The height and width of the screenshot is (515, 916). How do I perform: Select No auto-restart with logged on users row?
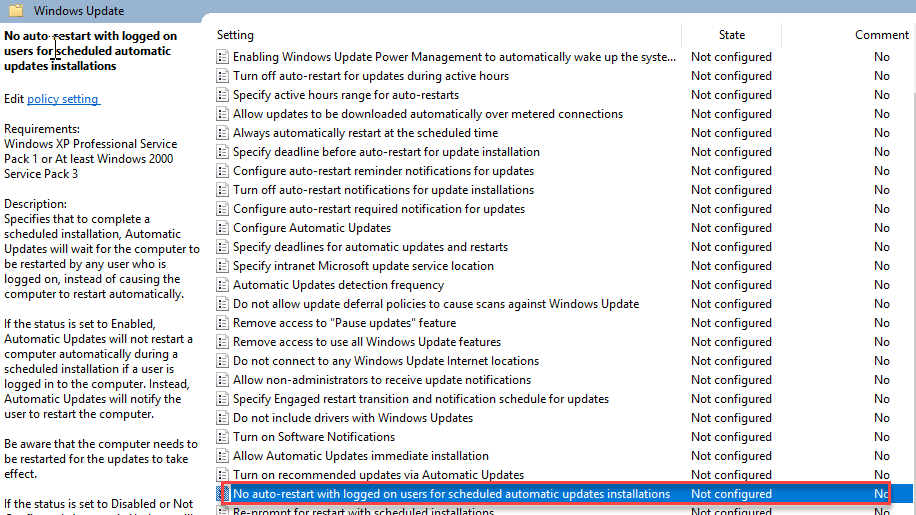564,493
